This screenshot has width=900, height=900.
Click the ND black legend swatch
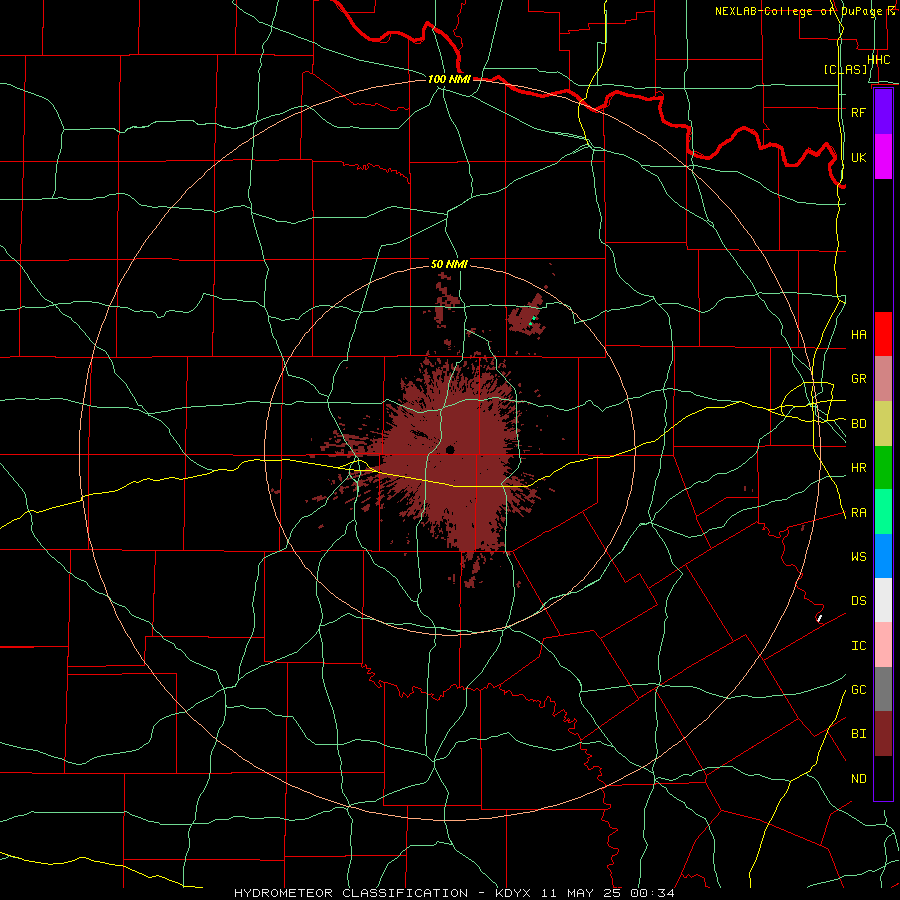click(883, 778)
